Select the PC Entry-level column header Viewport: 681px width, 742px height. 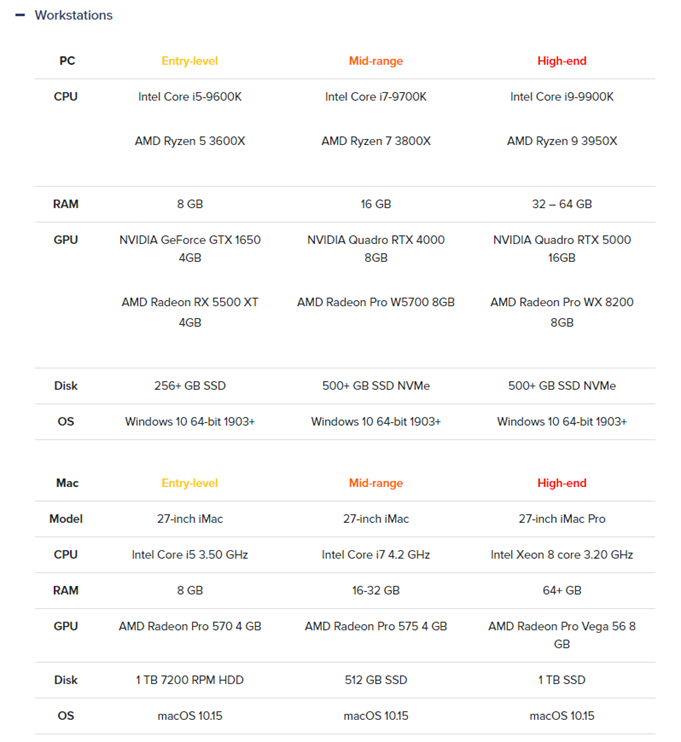pos(190,61)
